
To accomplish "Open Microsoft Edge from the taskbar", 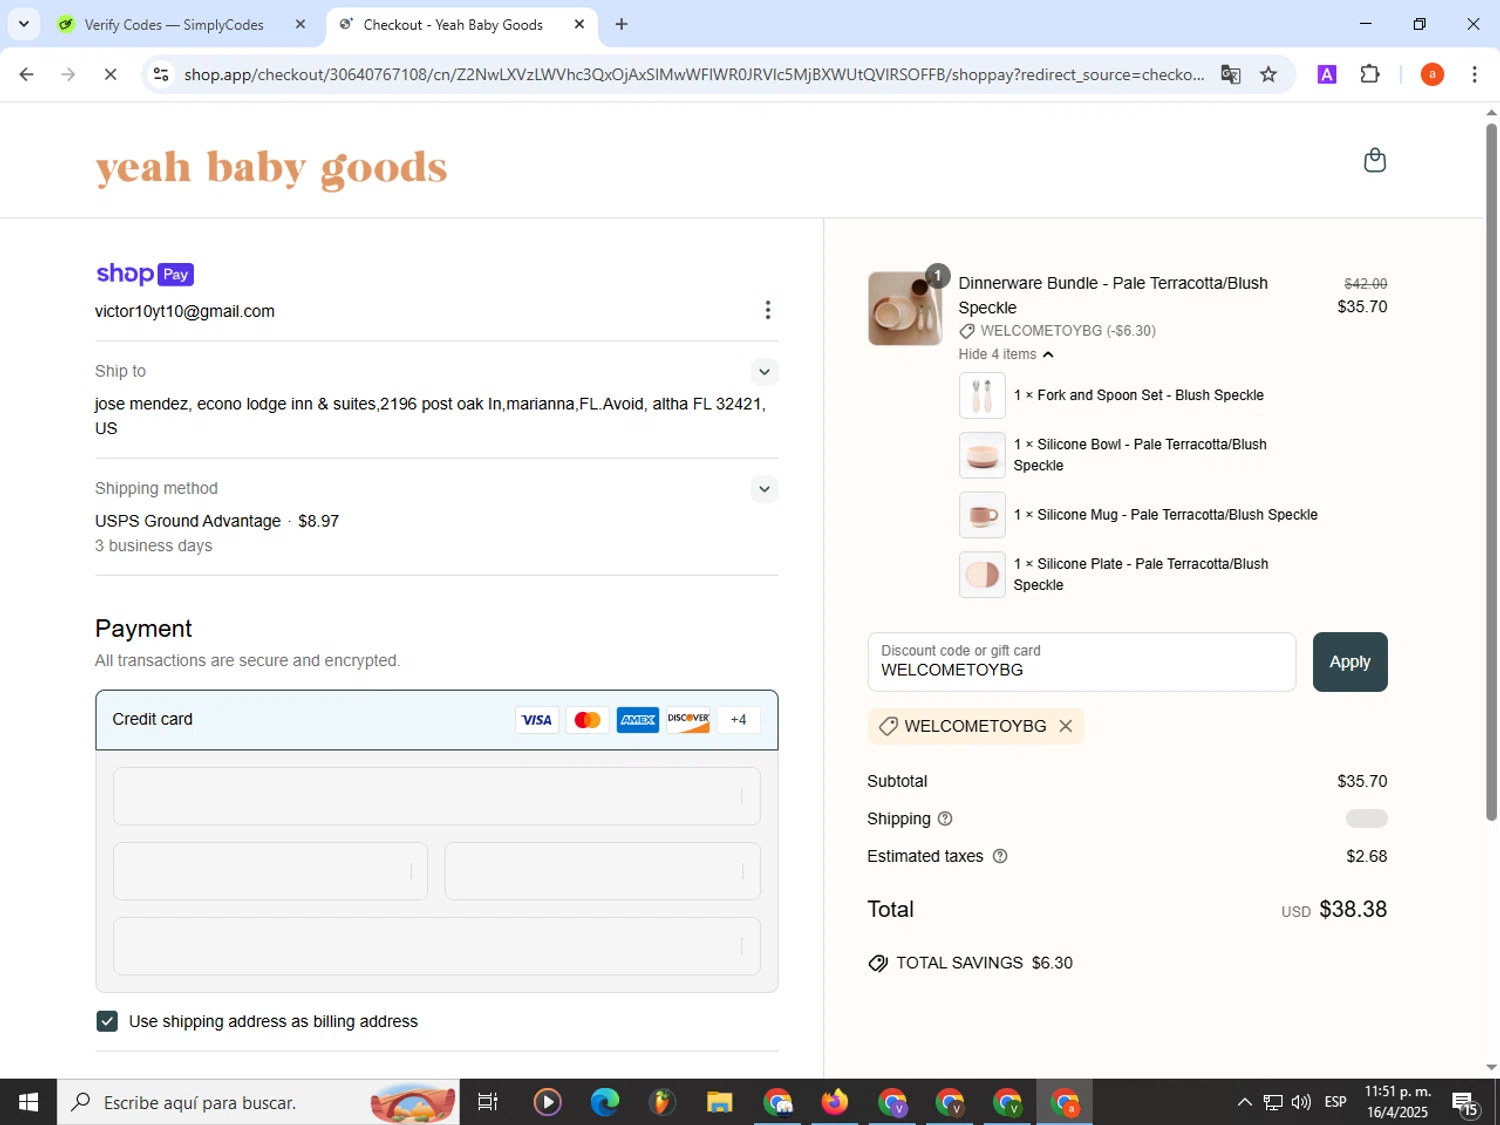I will (605, 1102).
